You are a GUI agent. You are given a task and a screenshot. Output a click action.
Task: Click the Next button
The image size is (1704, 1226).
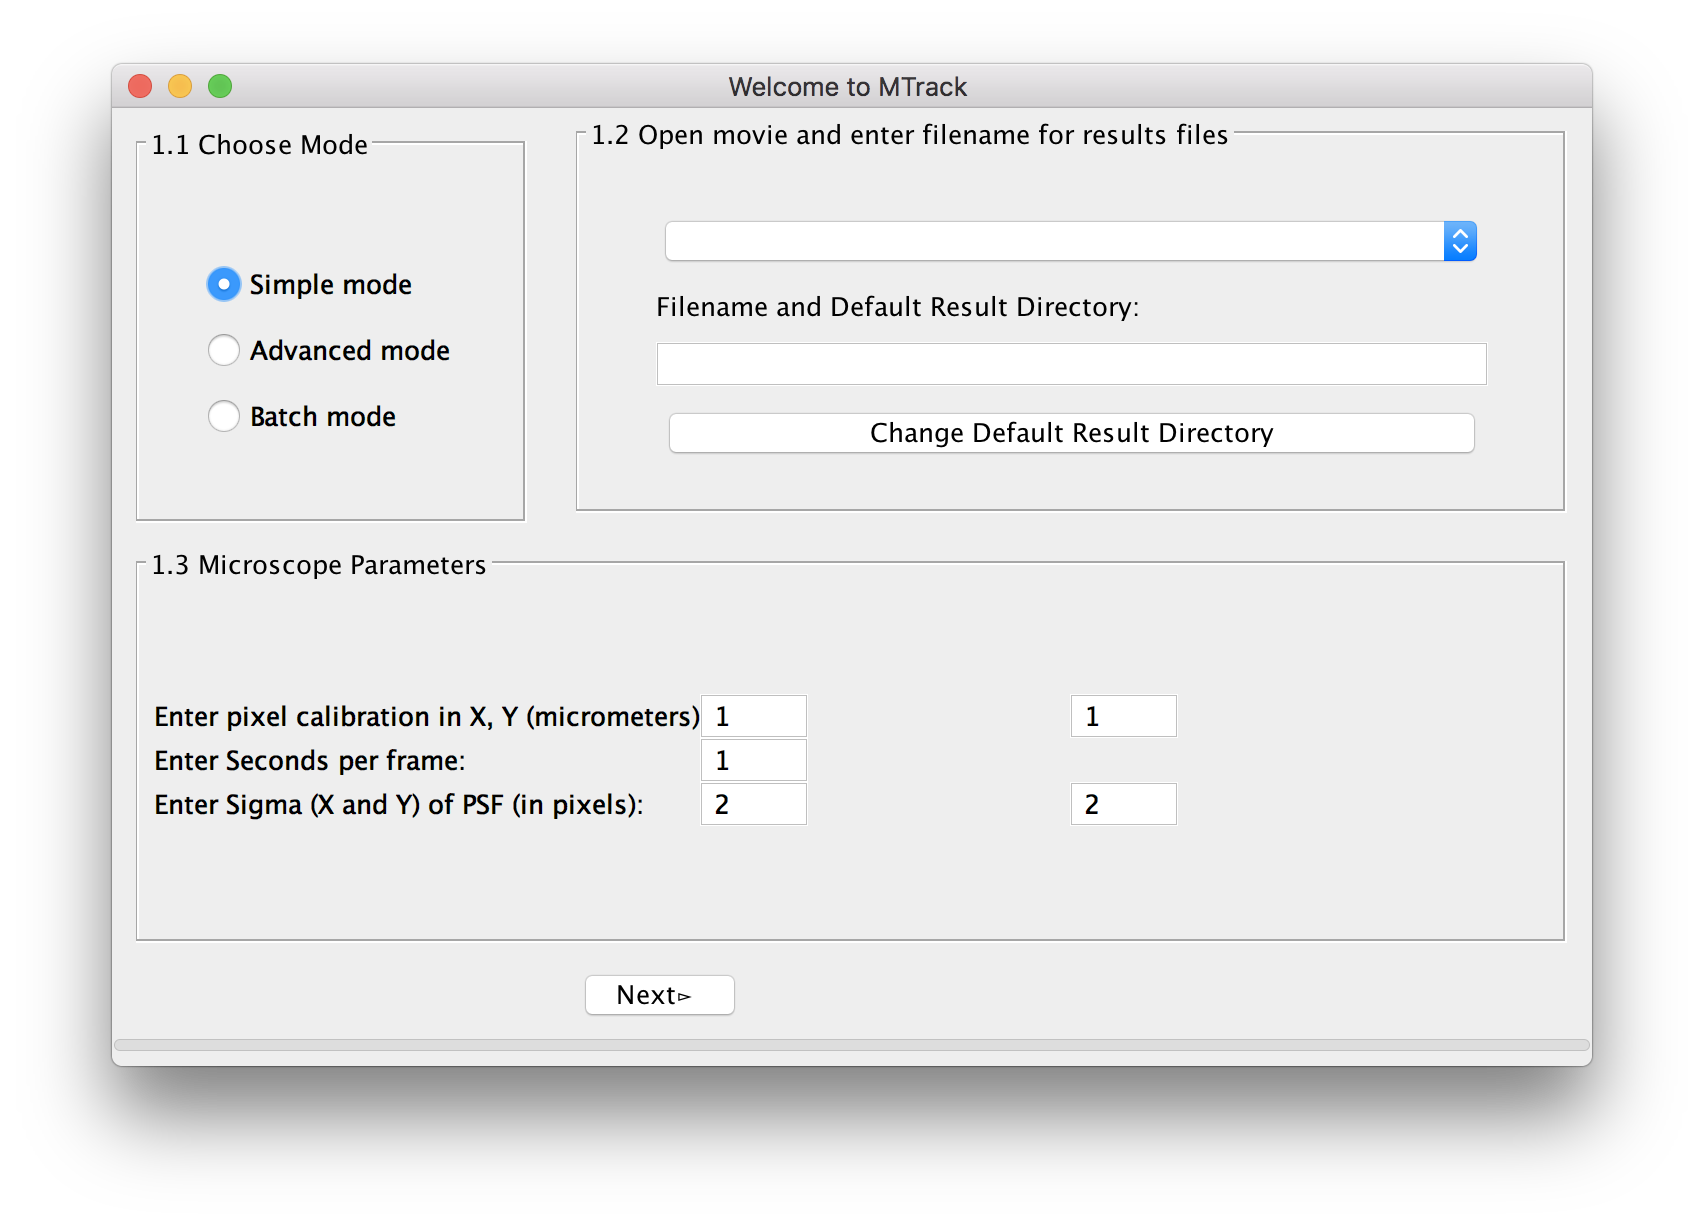660,995
